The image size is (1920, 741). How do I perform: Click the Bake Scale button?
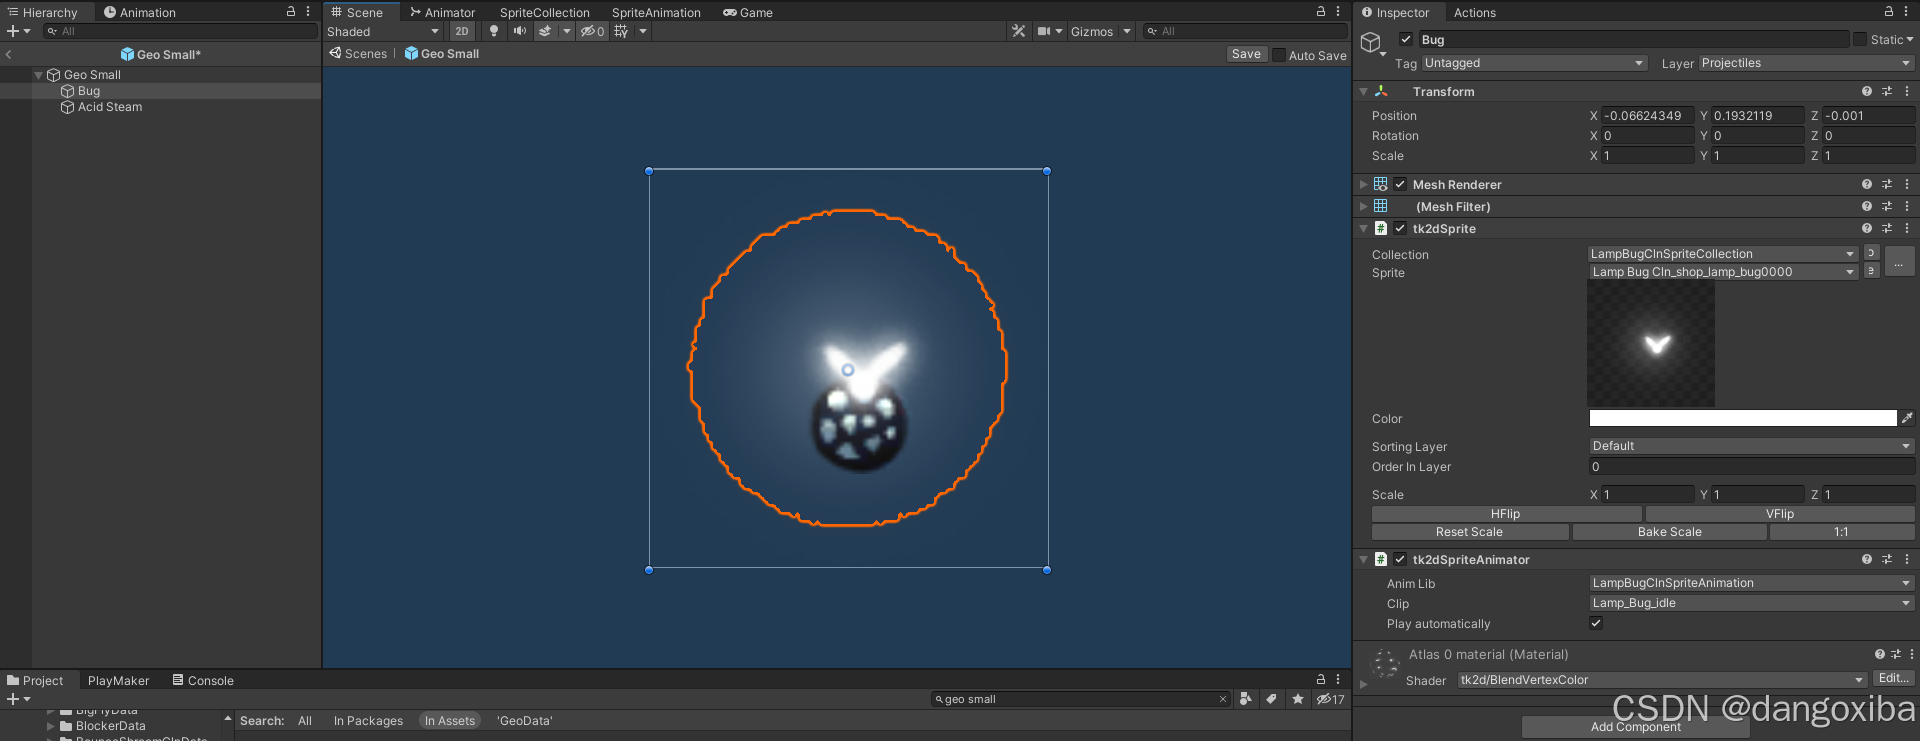coord(1669,532)
